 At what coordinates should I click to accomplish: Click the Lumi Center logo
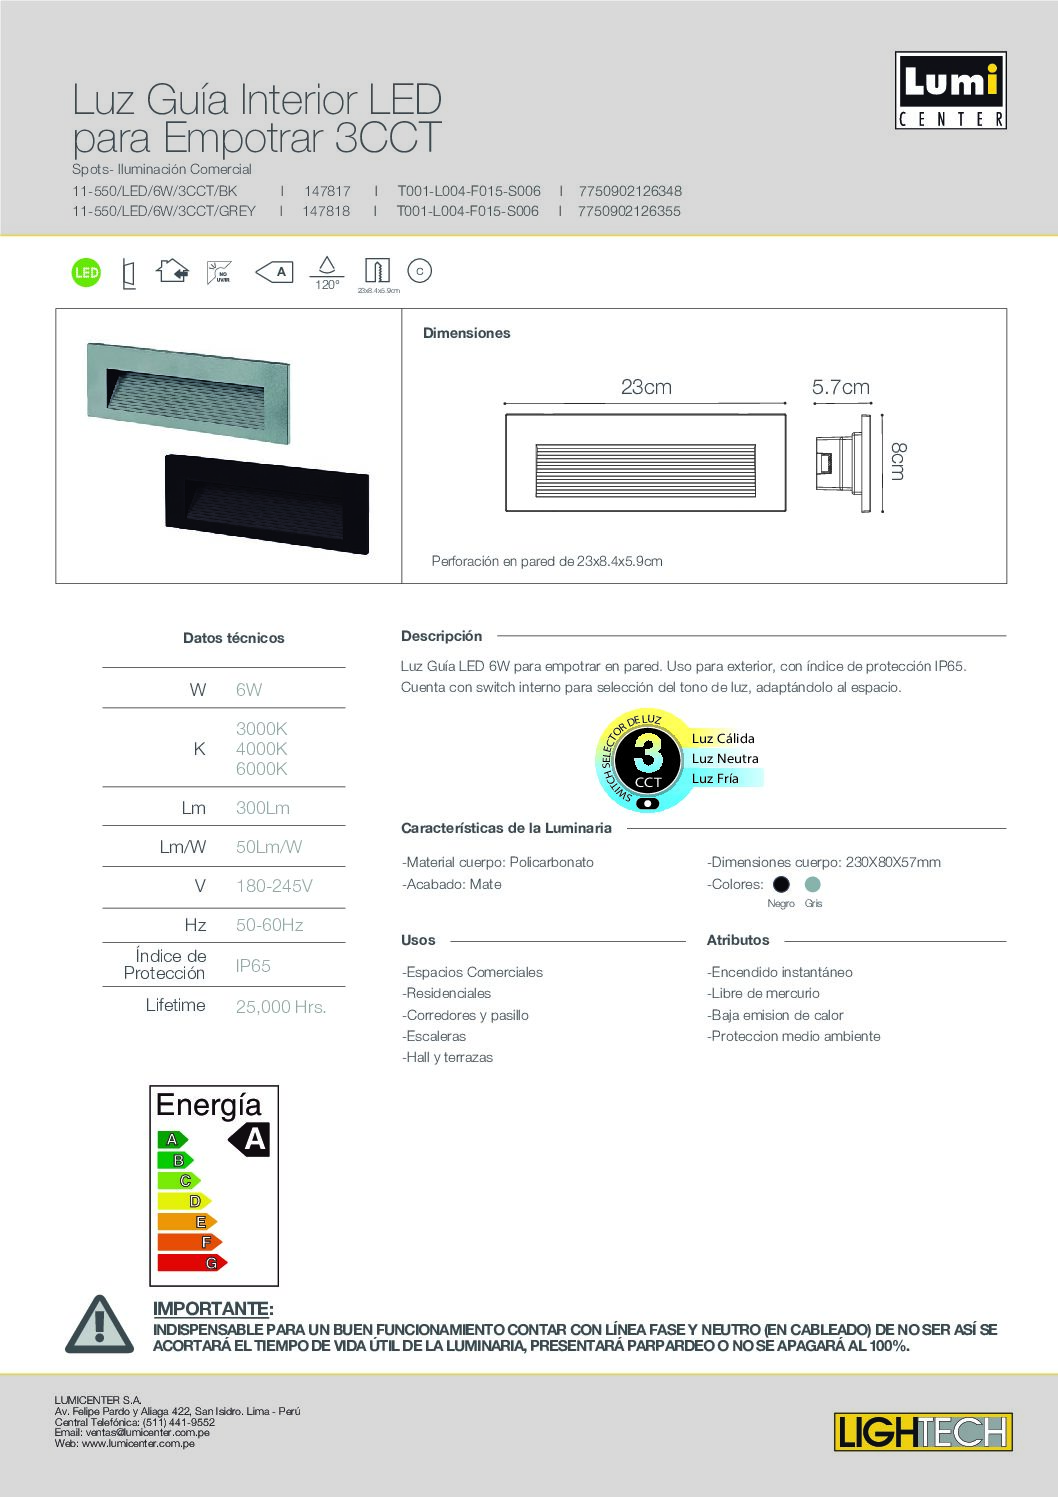[x=950, y=90]
